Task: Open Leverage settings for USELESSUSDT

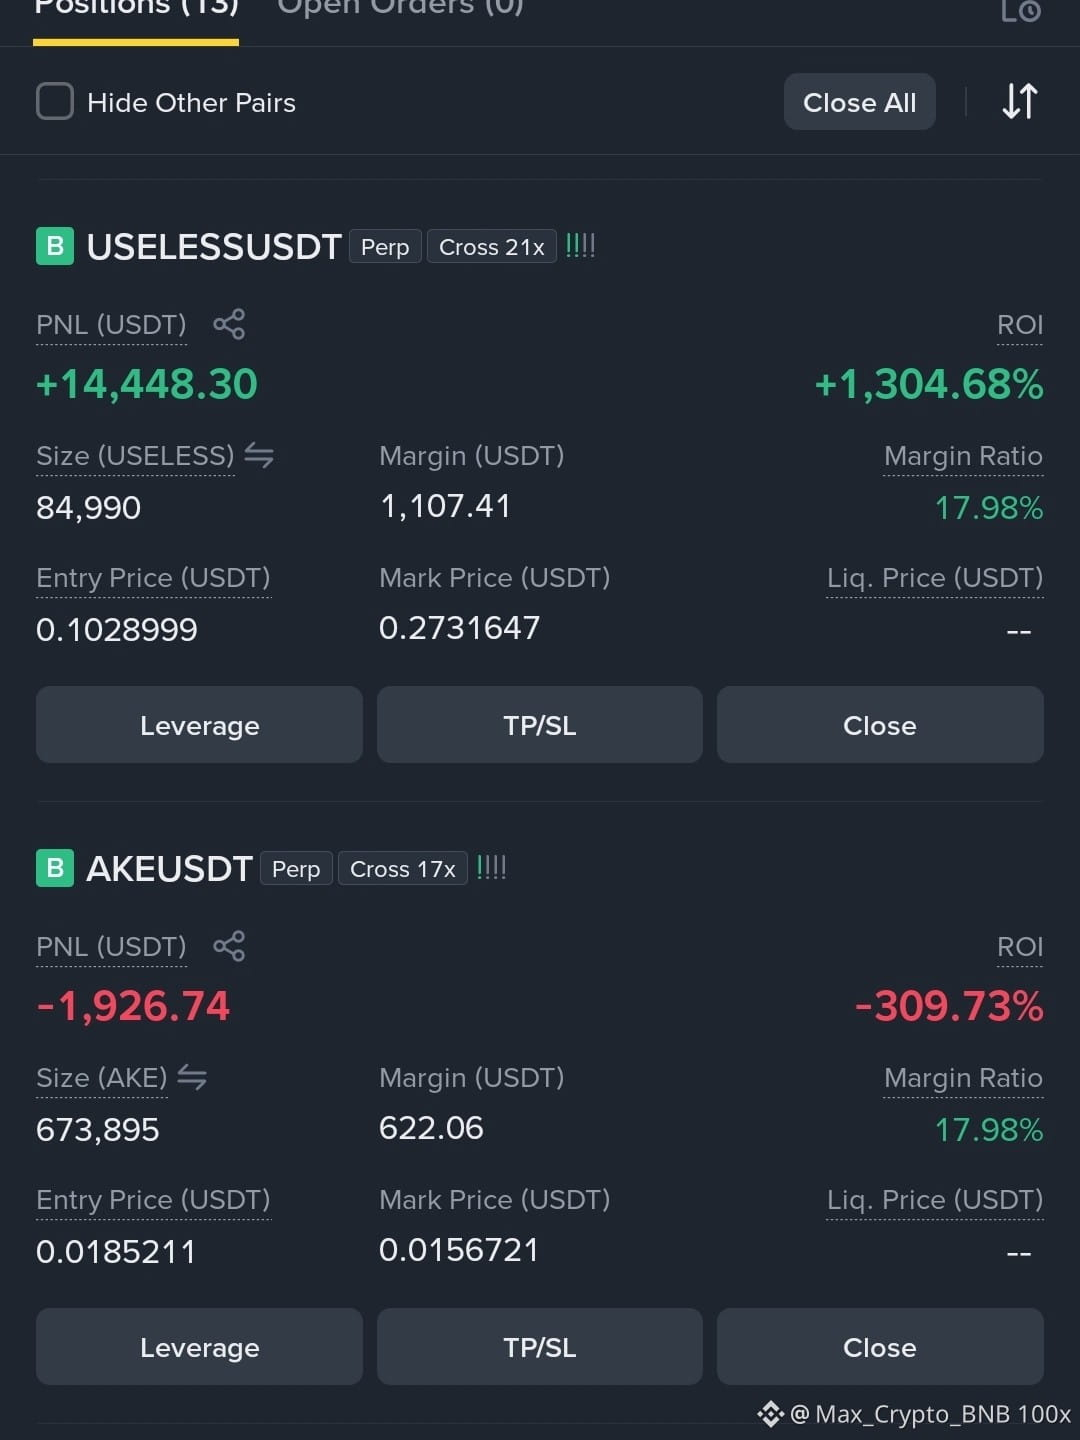Action: (x=199, y=725)
